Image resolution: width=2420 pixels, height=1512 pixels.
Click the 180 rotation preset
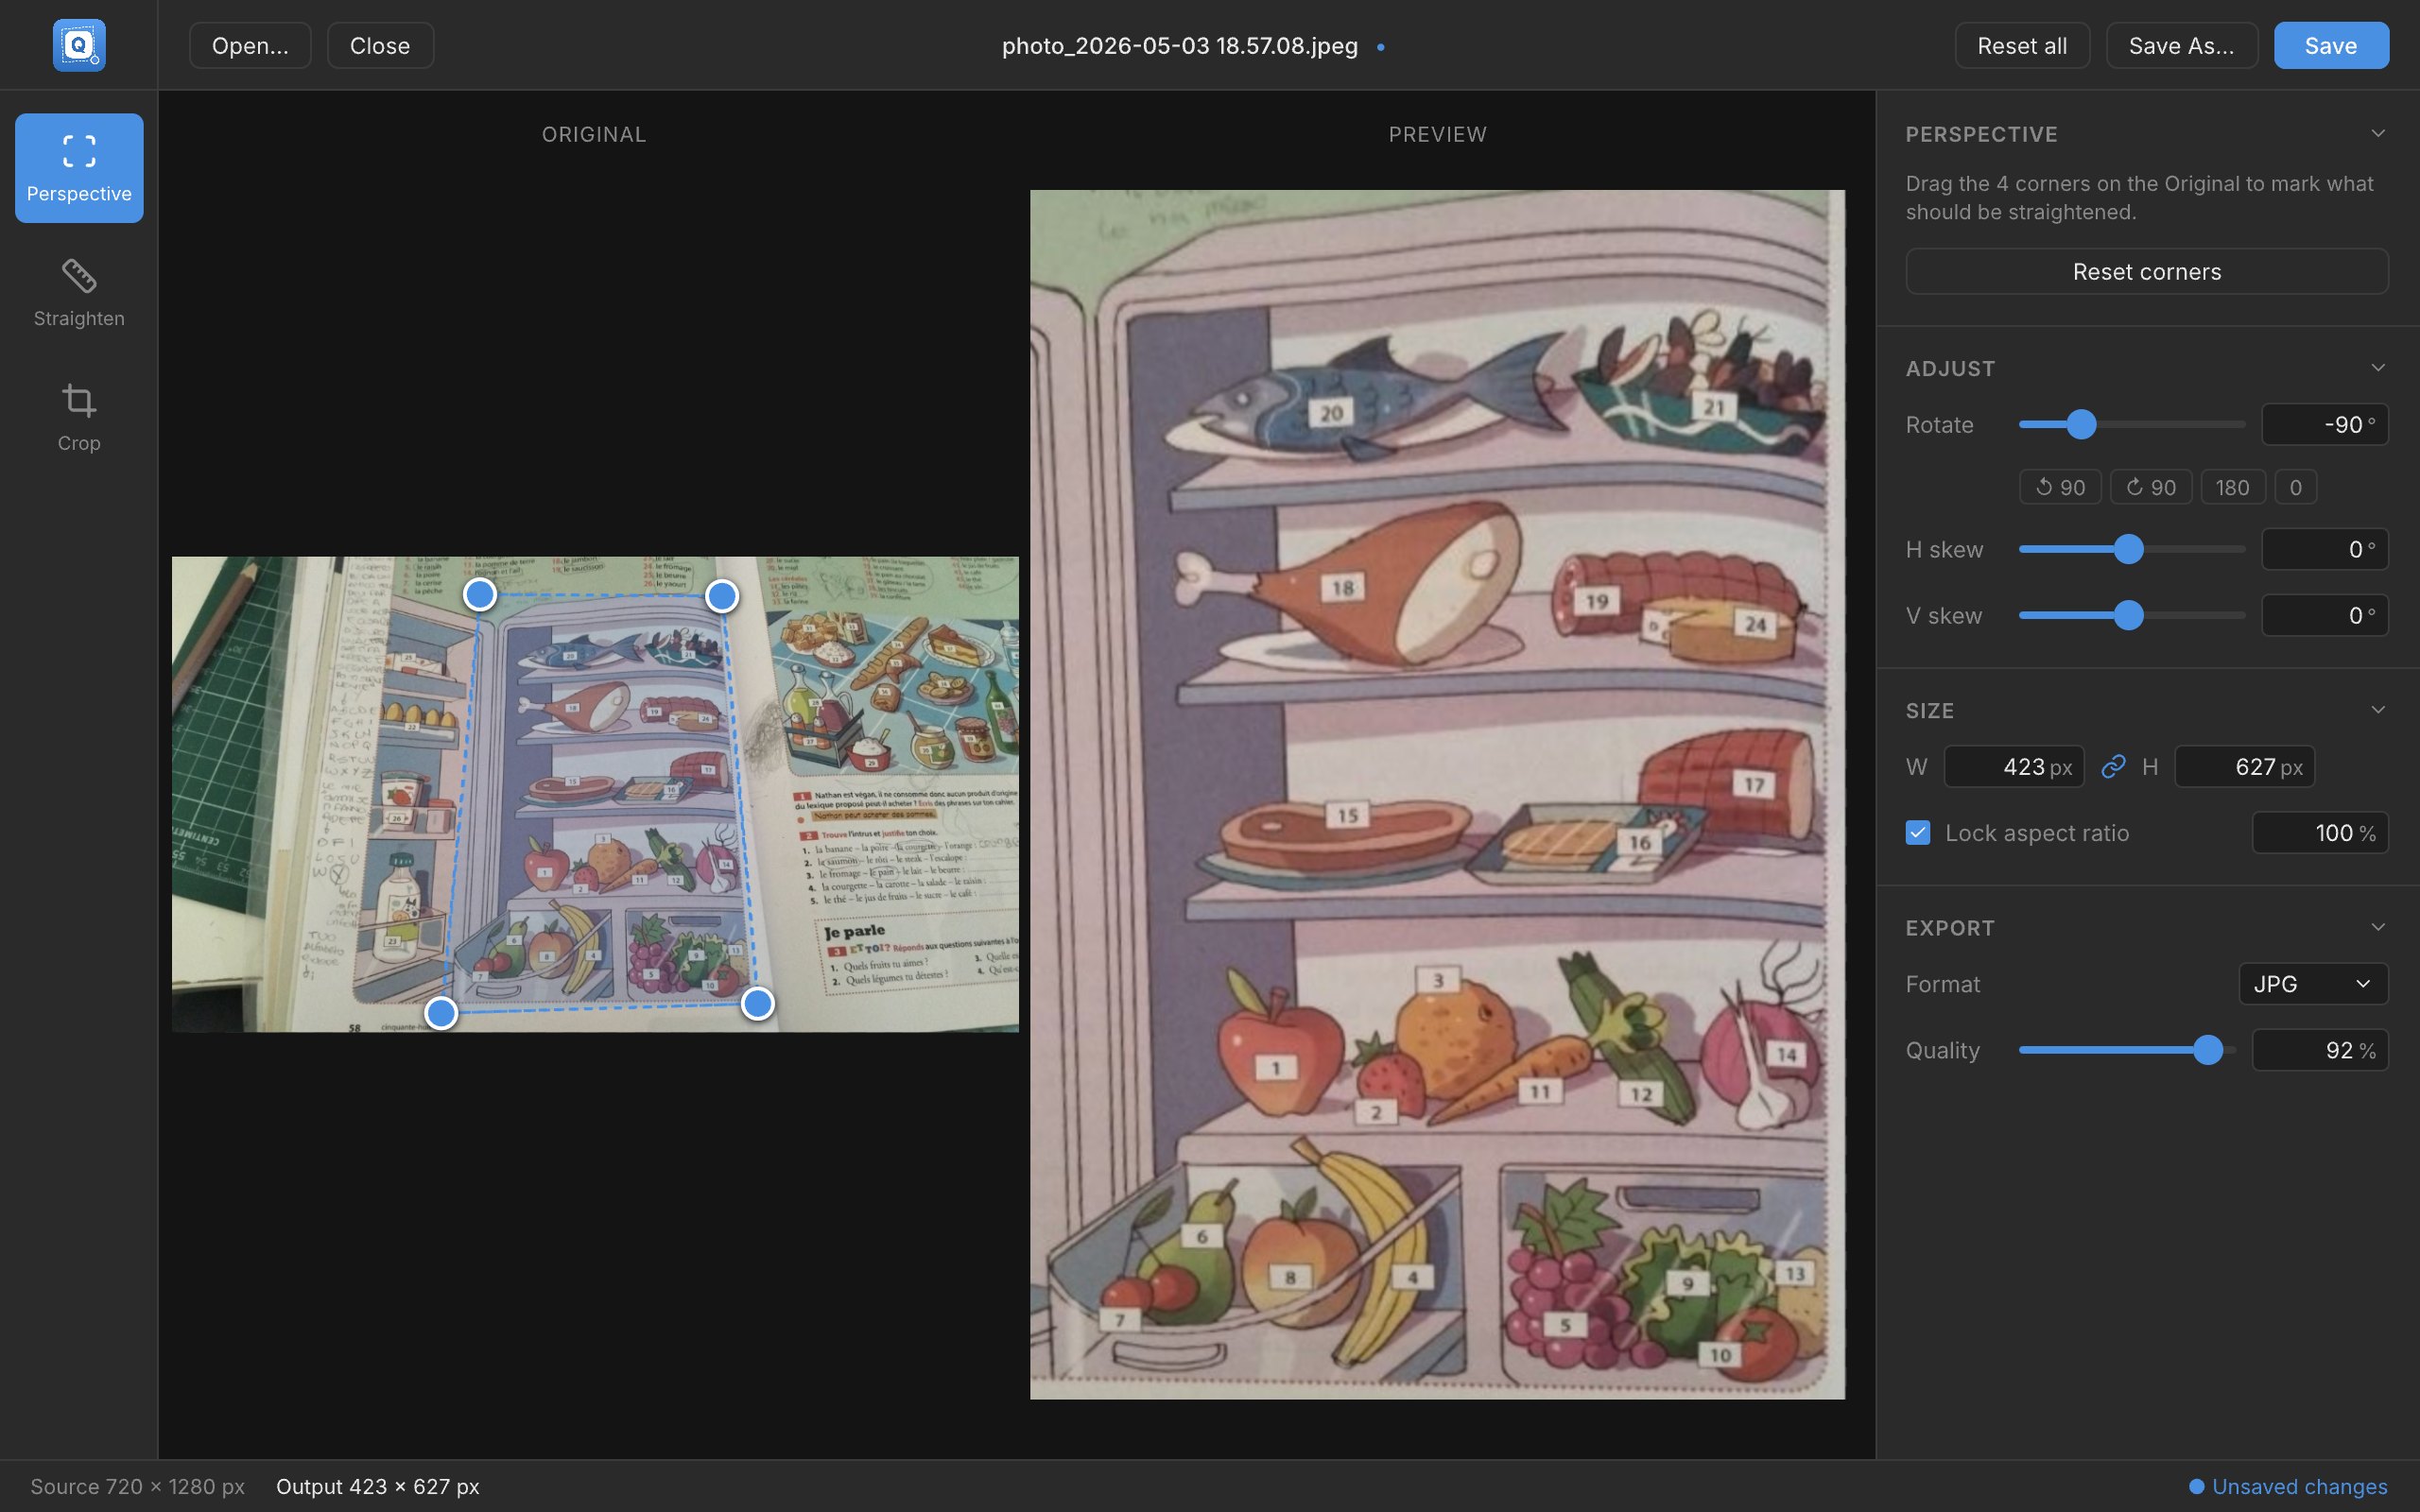click(2233, 487)
